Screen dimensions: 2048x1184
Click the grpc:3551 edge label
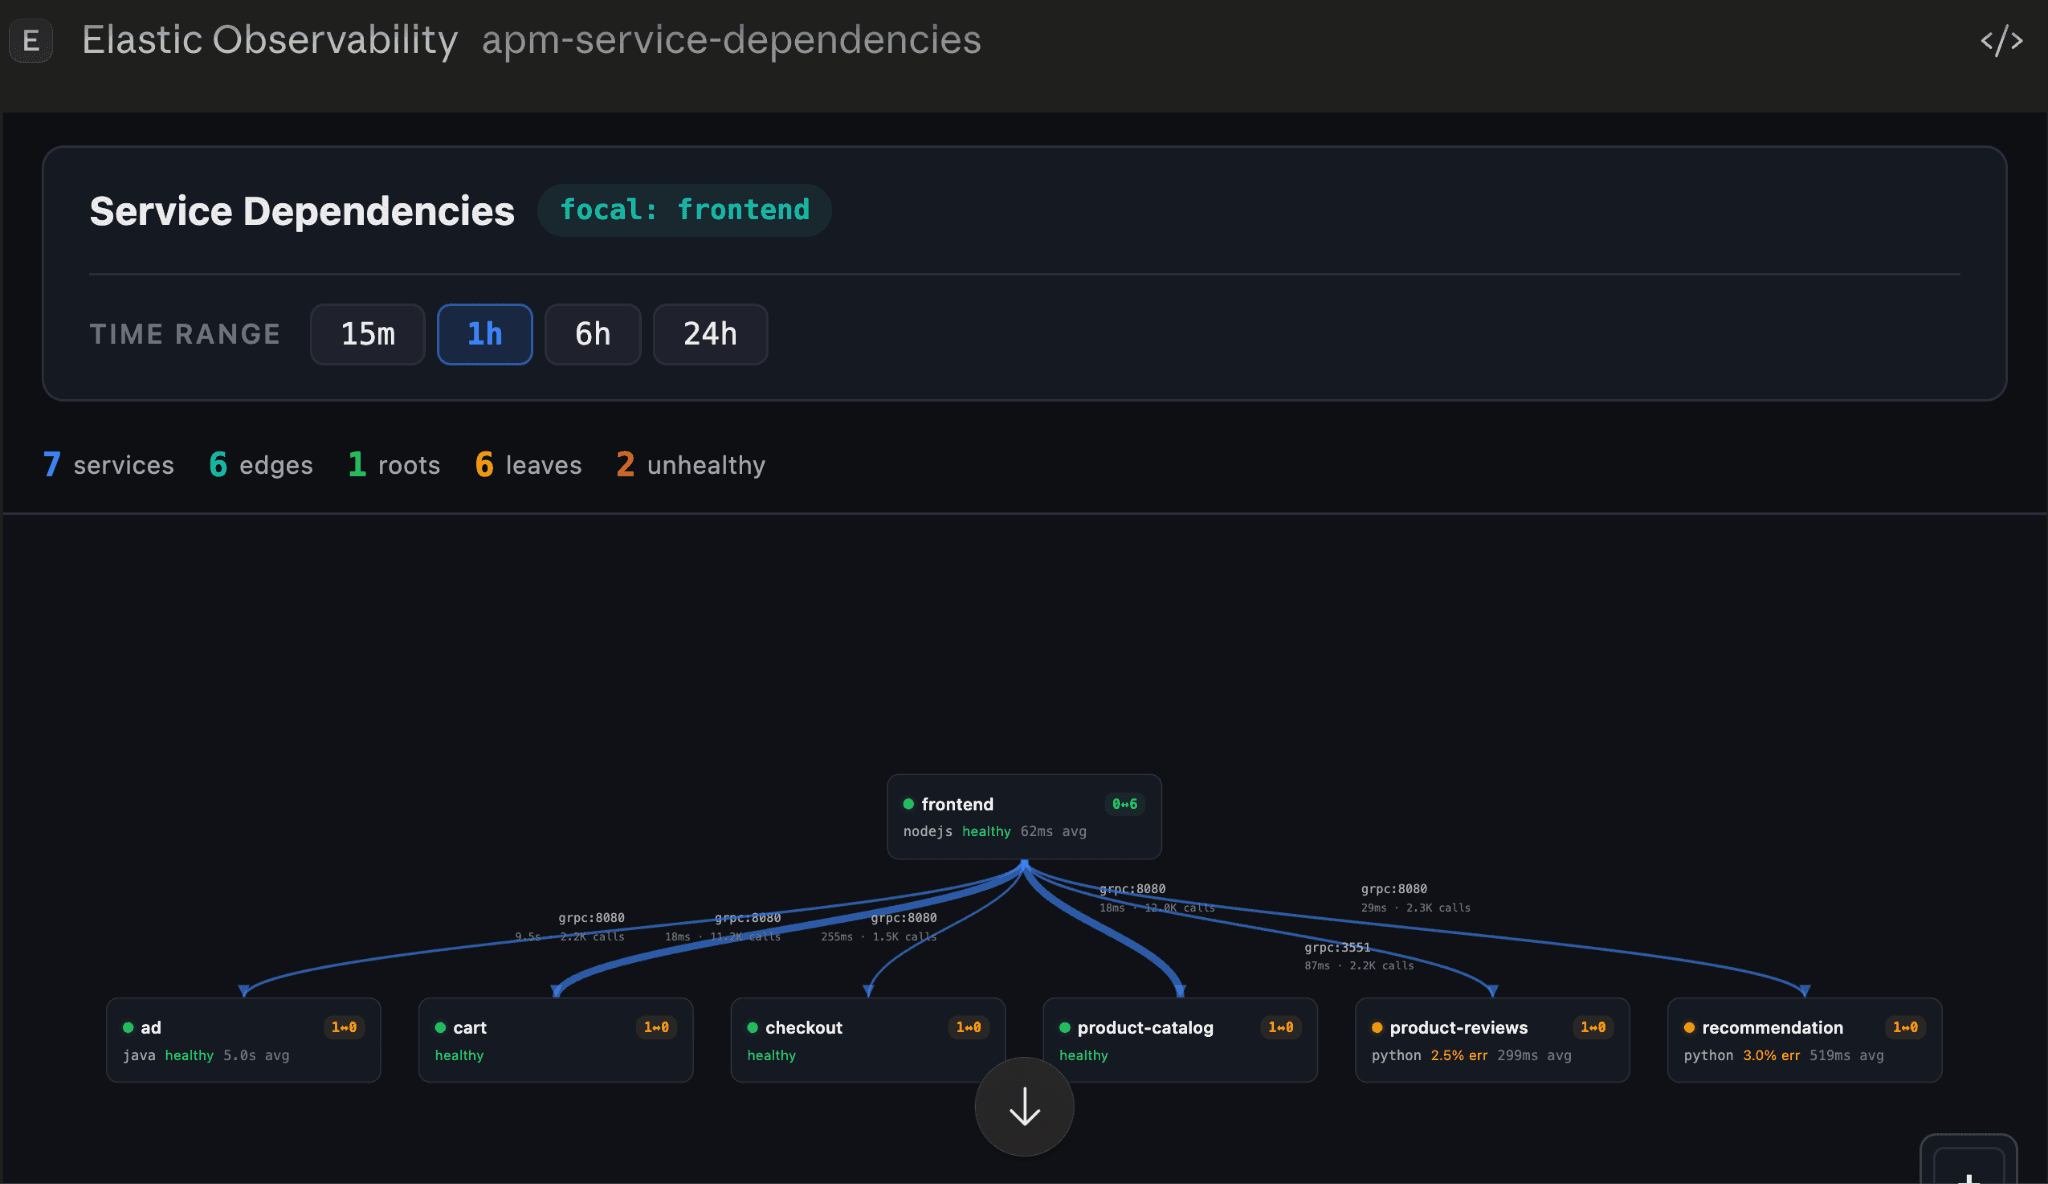[1337, 947]
